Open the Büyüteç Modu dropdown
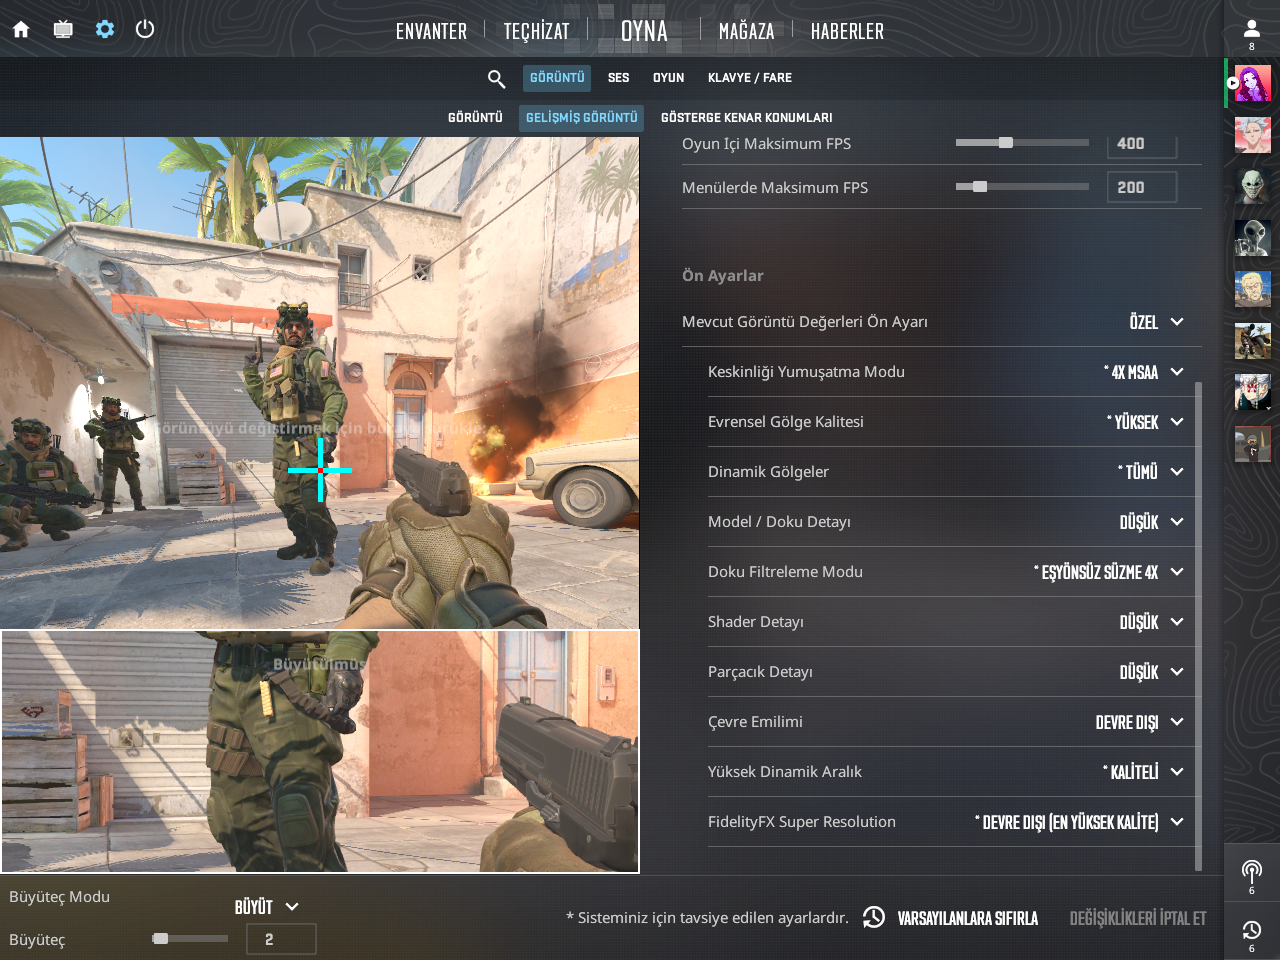Screen dimensions: 1280x960 pos(267,907)
